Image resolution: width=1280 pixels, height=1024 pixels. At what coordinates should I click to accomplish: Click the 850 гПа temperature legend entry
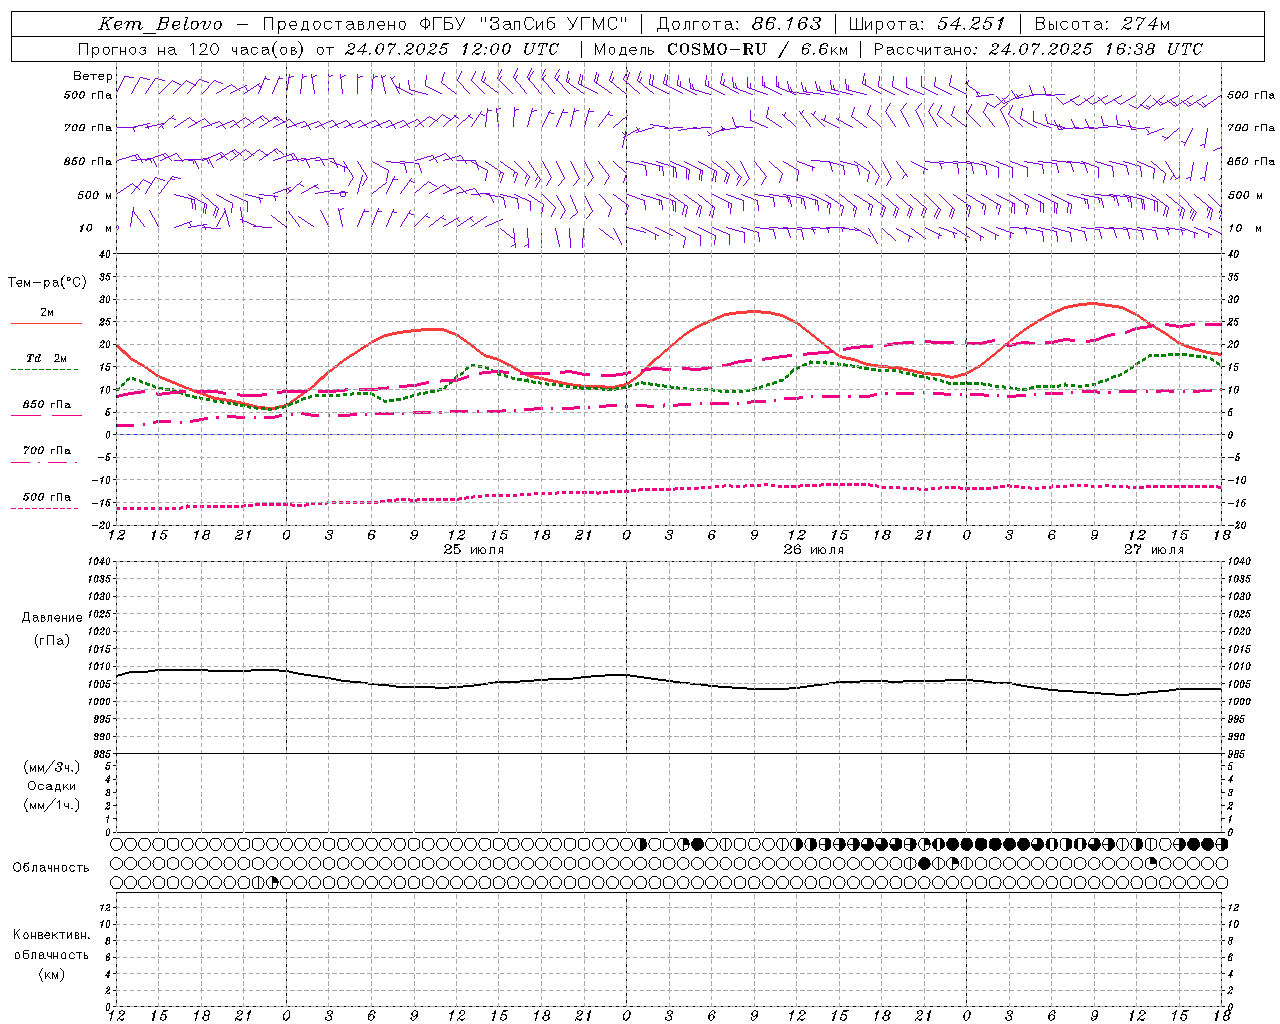coord(46,405)
